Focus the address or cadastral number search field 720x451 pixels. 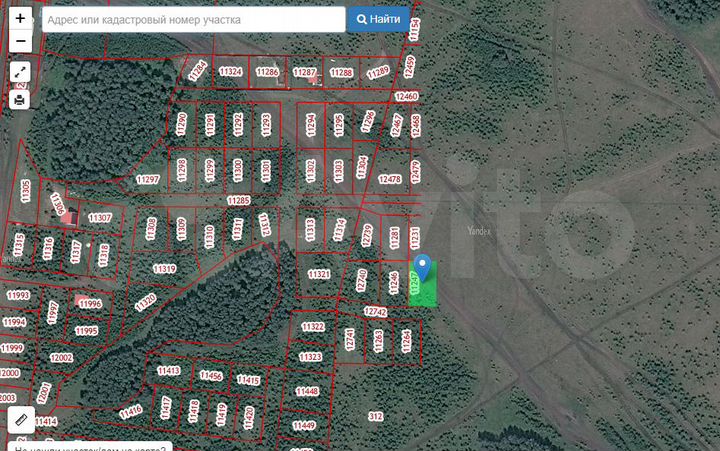click(x=193, y=19)
